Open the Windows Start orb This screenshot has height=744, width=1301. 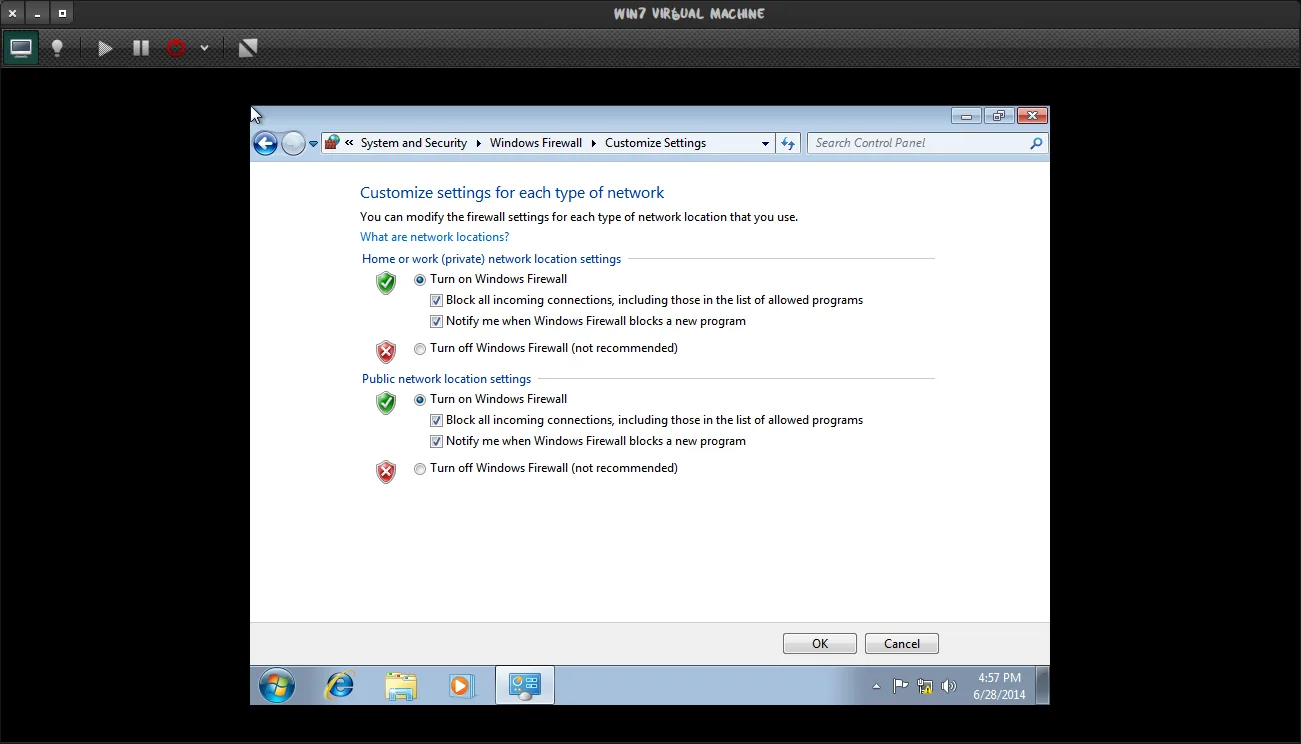(277, 686)
